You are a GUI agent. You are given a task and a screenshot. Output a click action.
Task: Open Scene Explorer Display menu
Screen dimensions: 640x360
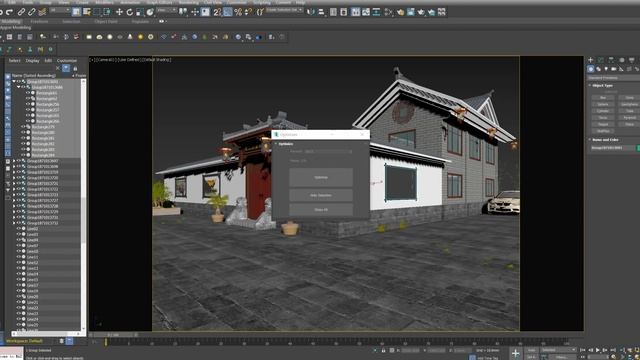pyautogui.click(x=32, y=60)
